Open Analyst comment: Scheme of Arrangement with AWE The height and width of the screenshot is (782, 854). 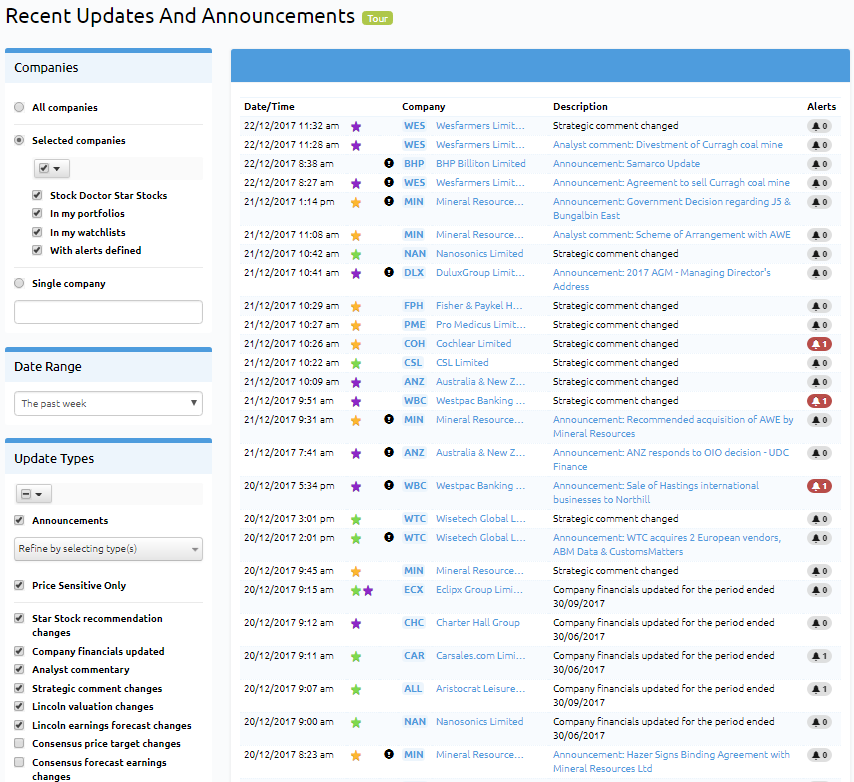672,235
